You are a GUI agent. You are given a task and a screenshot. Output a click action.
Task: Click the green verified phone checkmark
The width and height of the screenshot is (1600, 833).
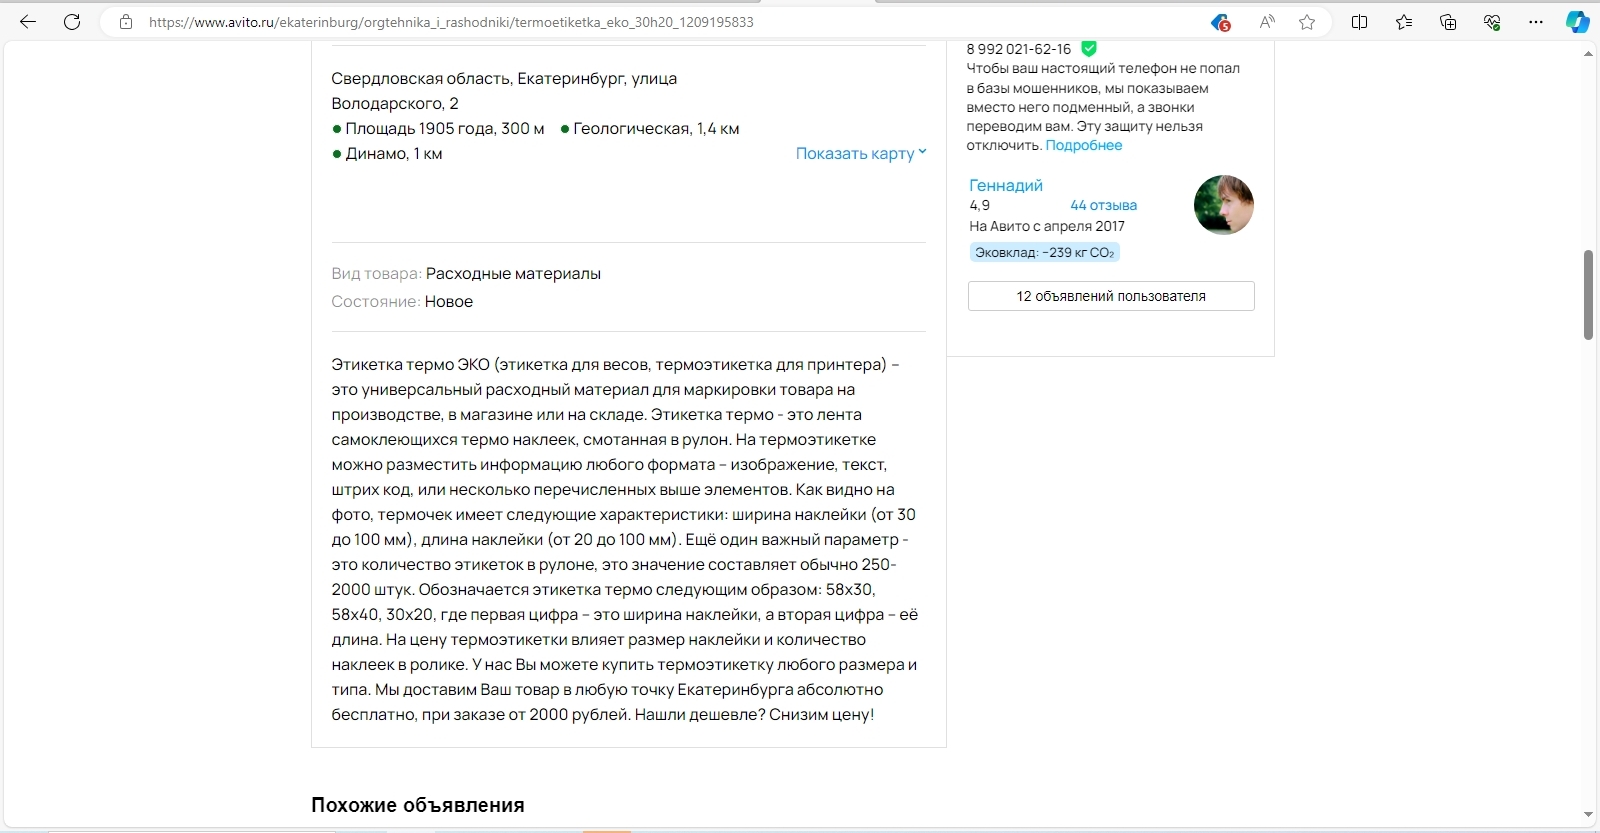click(1089, 48)
